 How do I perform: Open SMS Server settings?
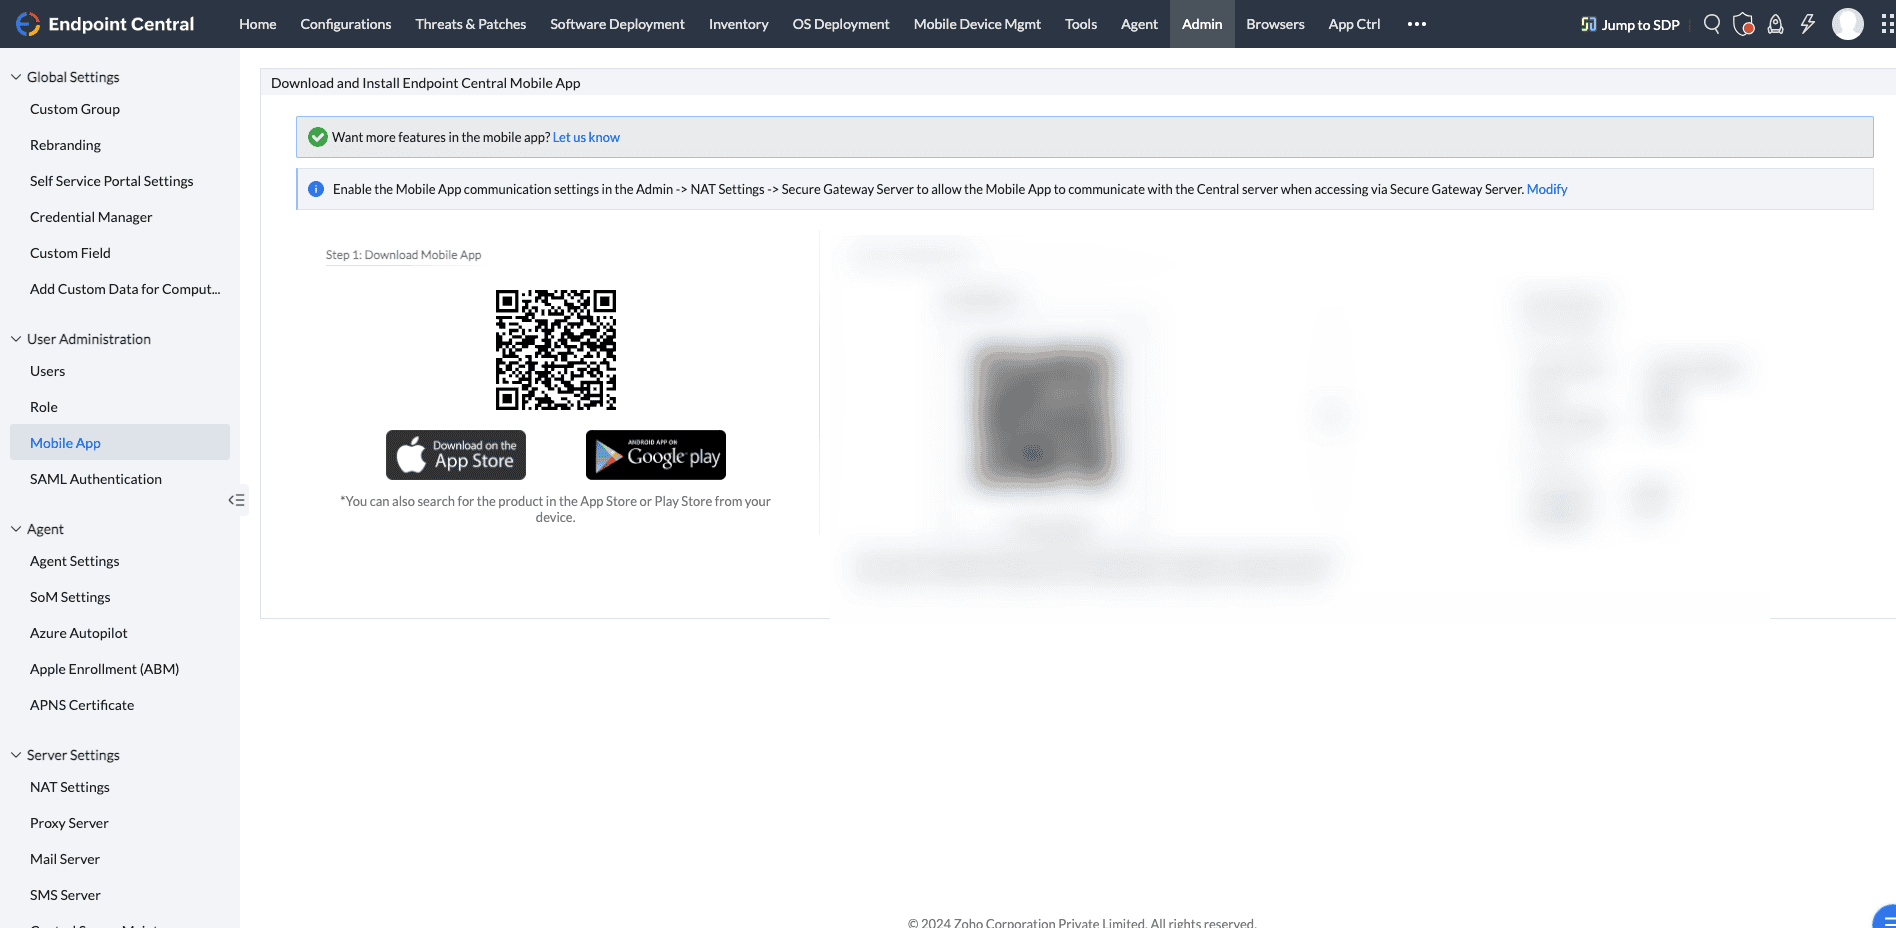coord(65,895)
